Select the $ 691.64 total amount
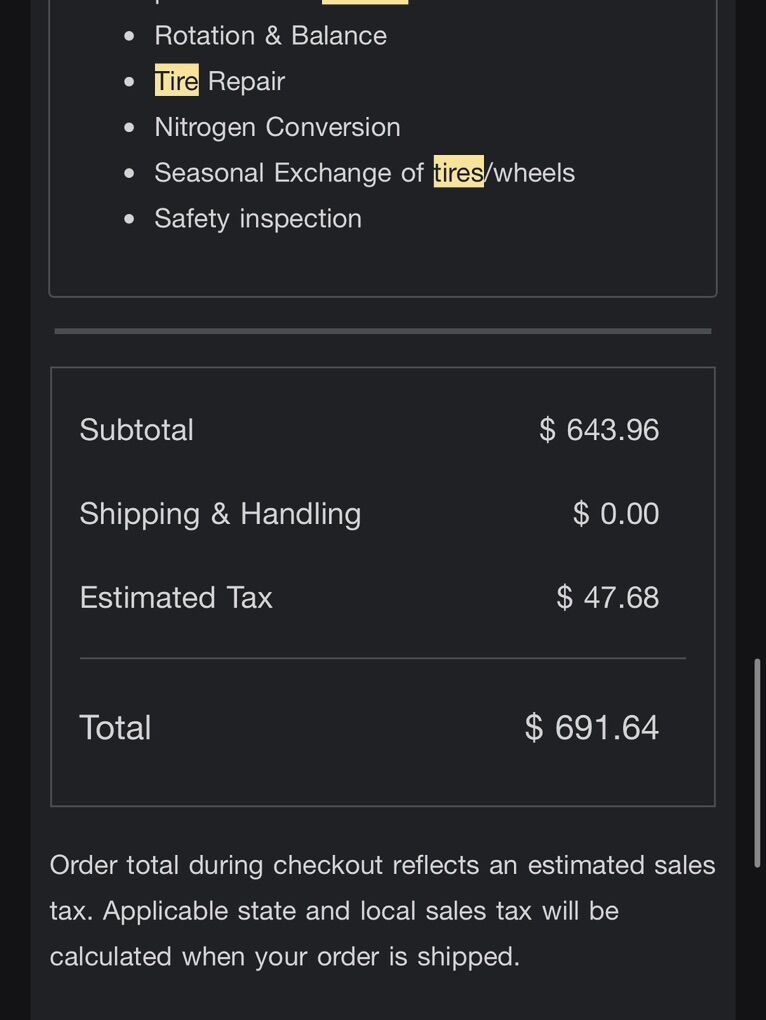The image size is (766, 1020). [x=592, y=727]
